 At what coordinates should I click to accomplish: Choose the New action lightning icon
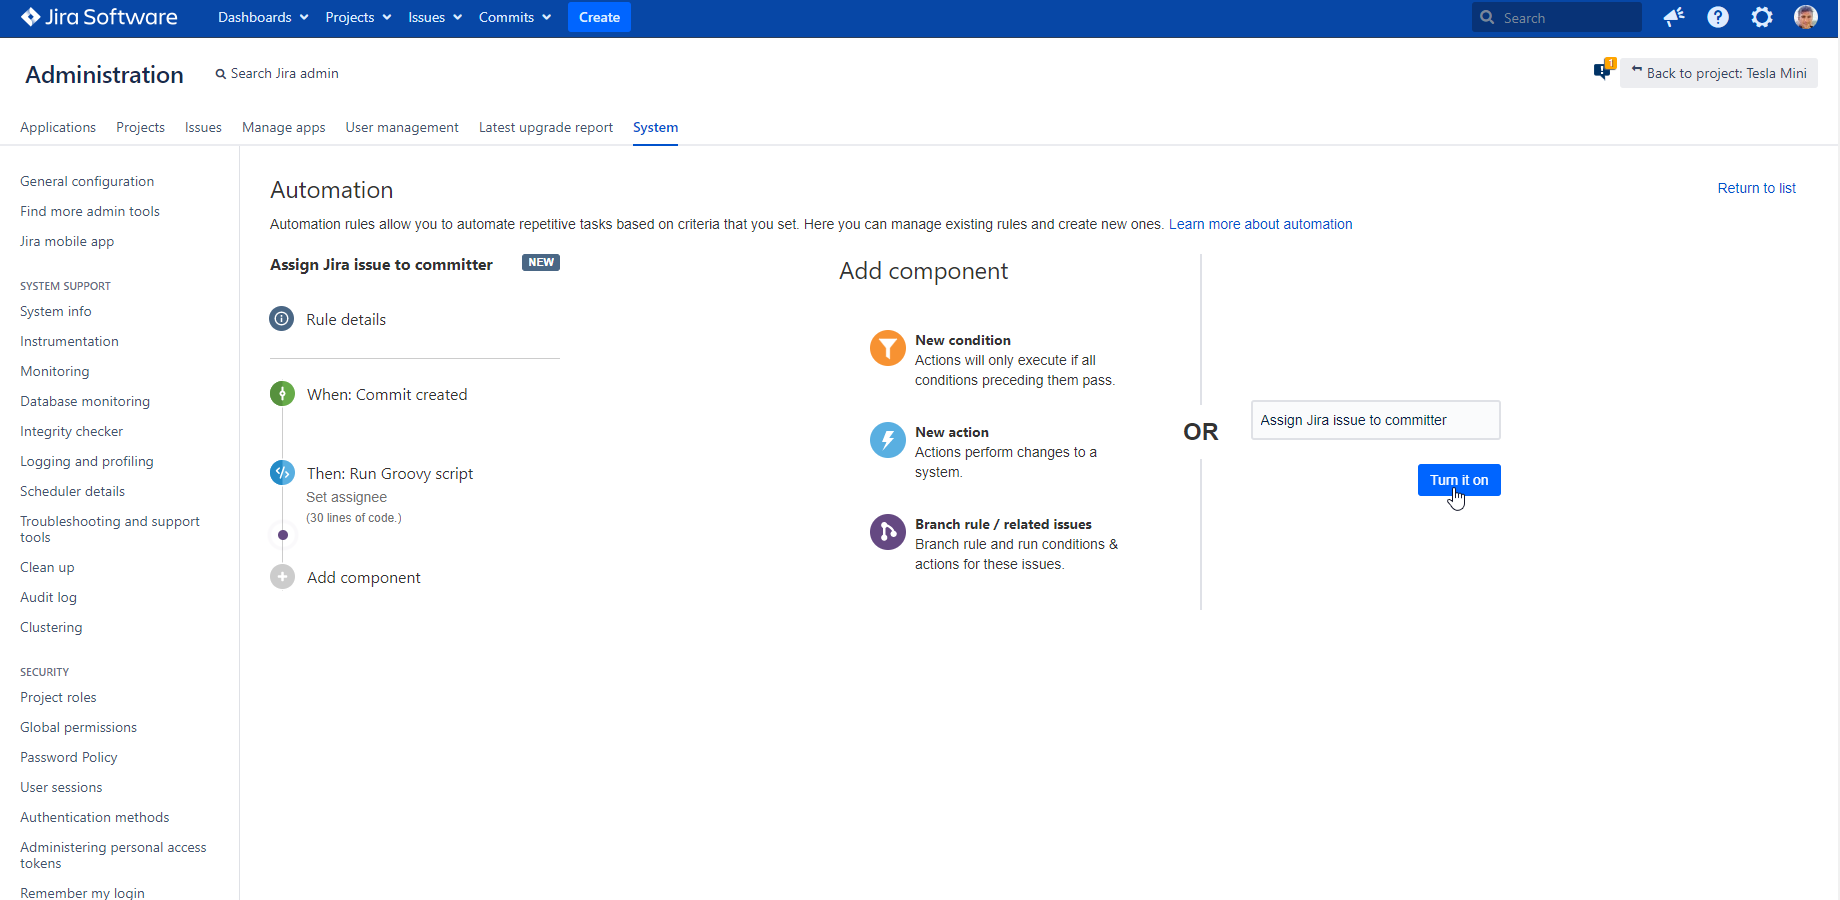(x=887, y=440)
